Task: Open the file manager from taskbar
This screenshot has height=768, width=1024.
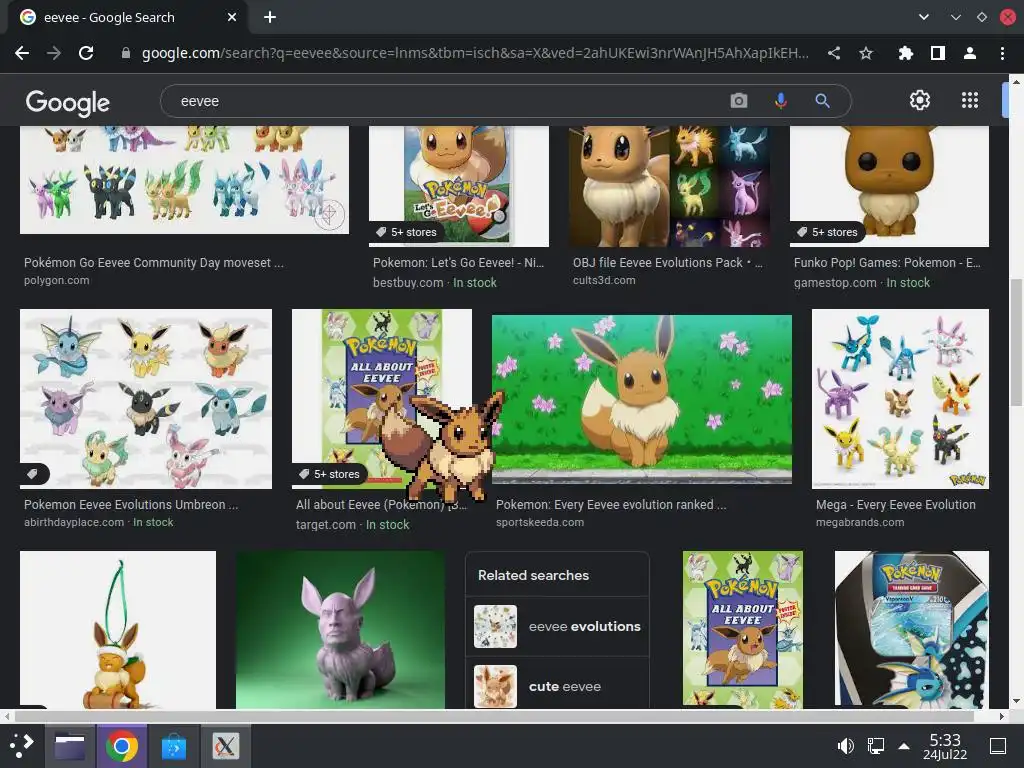Action: click(70, 746)
